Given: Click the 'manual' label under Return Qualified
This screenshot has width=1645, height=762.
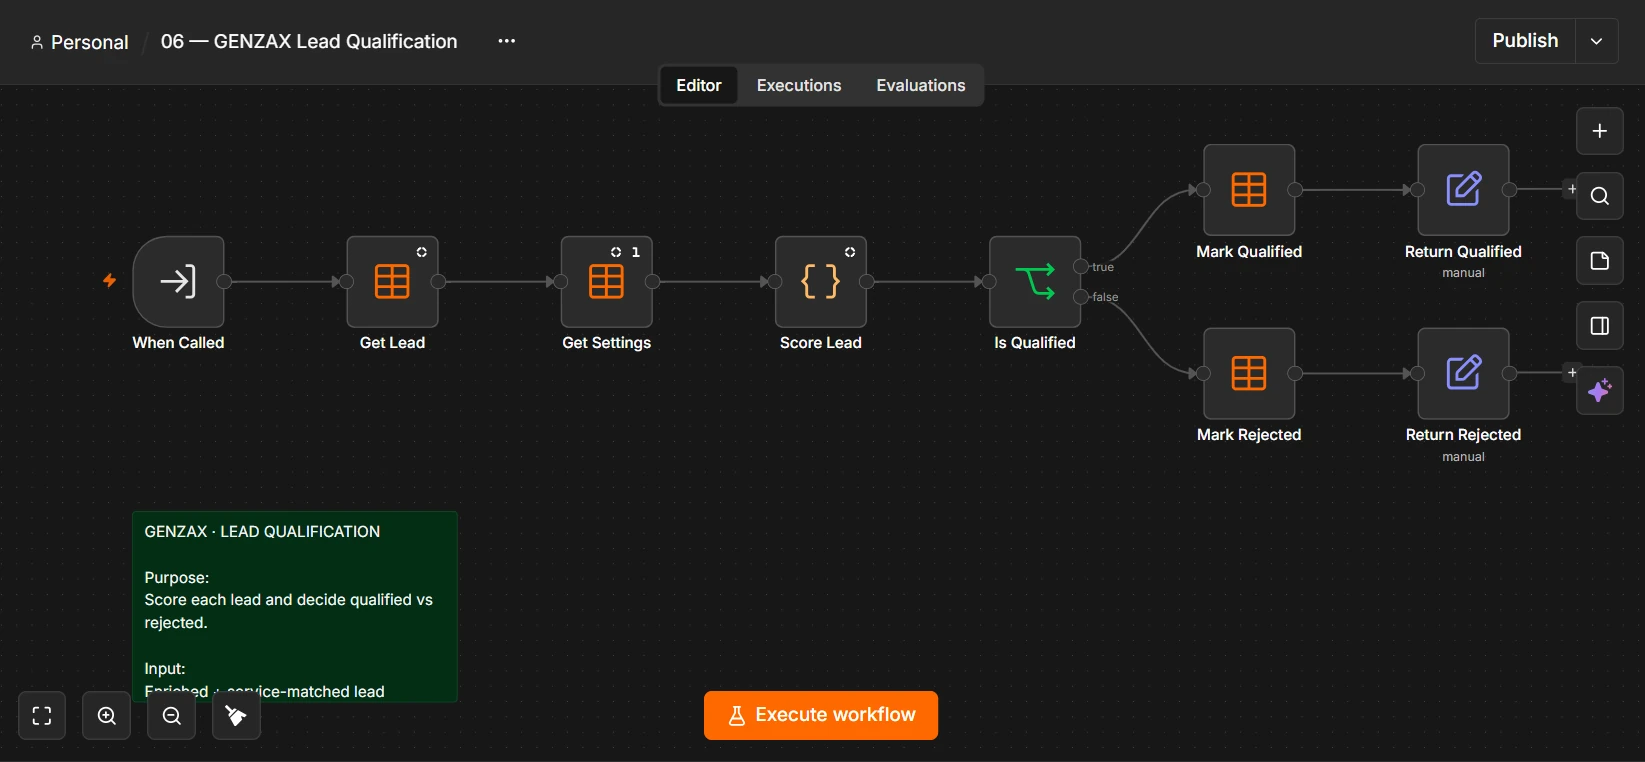Looking at the screenshot, I should click(x=1463, y=273).
